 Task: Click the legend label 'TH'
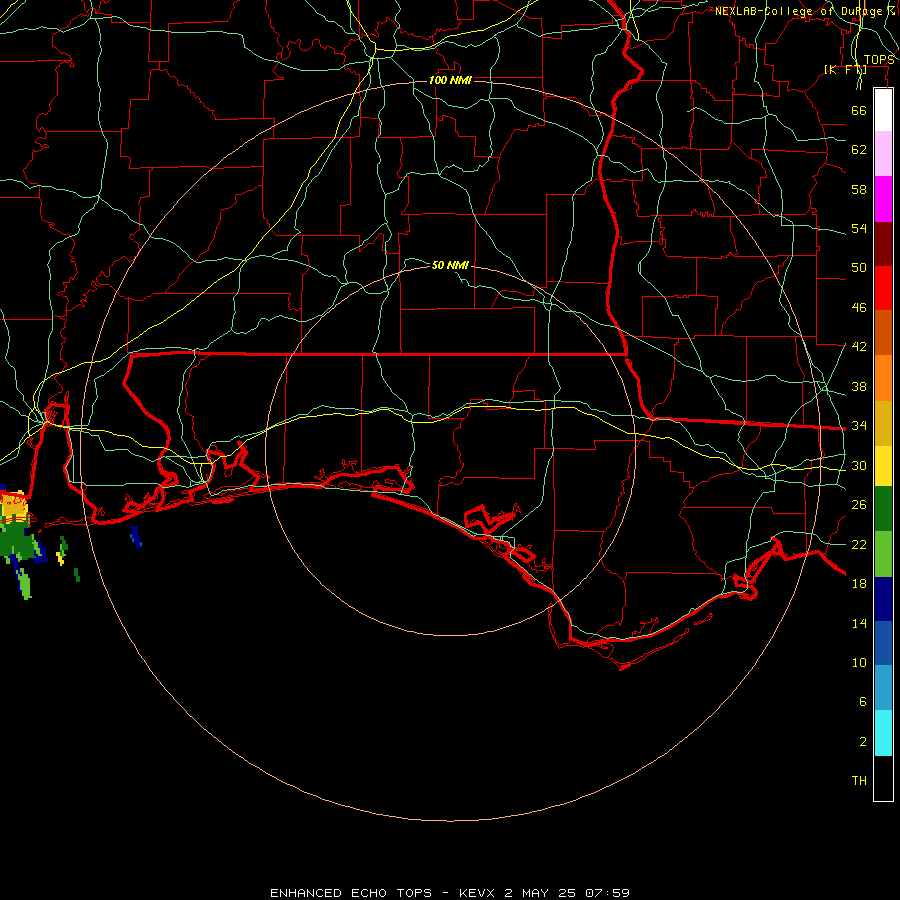pyautogui.click(x=859, y=781)
